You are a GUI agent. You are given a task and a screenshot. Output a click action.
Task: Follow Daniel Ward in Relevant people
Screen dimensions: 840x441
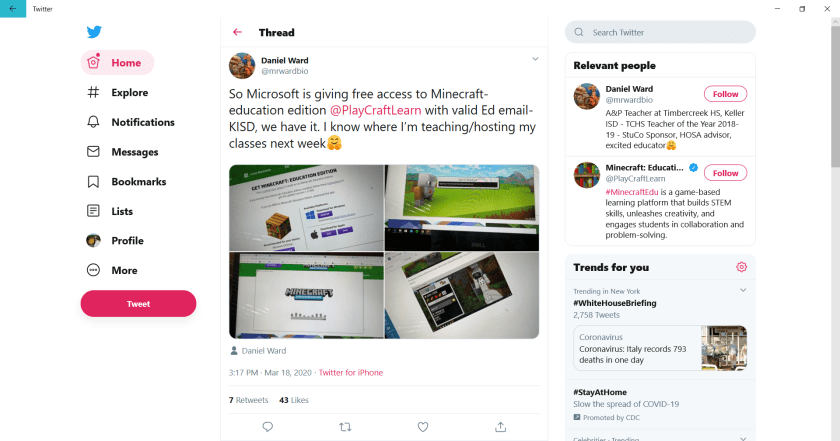click(x=725, y=94)
